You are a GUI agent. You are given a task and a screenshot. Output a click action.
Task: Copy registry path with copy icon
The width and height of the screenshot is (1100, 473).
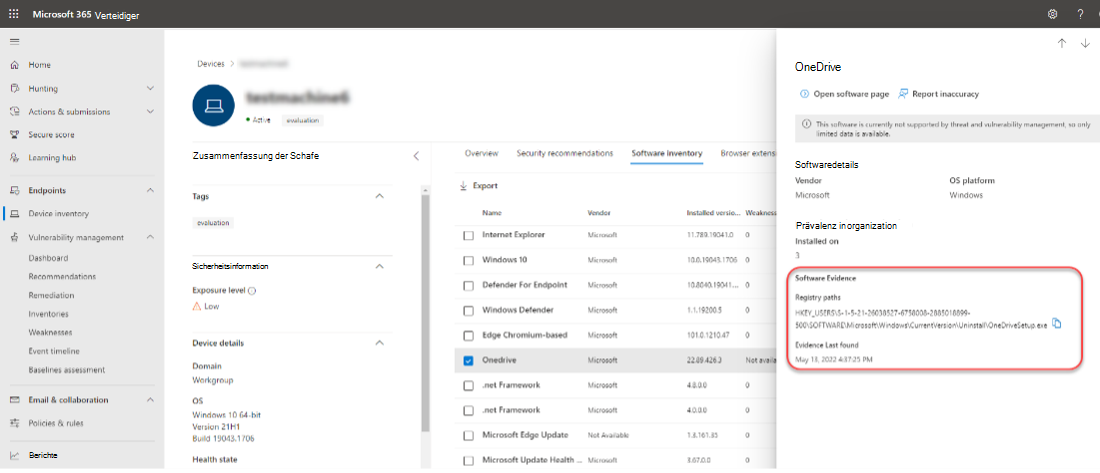(x=1057, y=324)
